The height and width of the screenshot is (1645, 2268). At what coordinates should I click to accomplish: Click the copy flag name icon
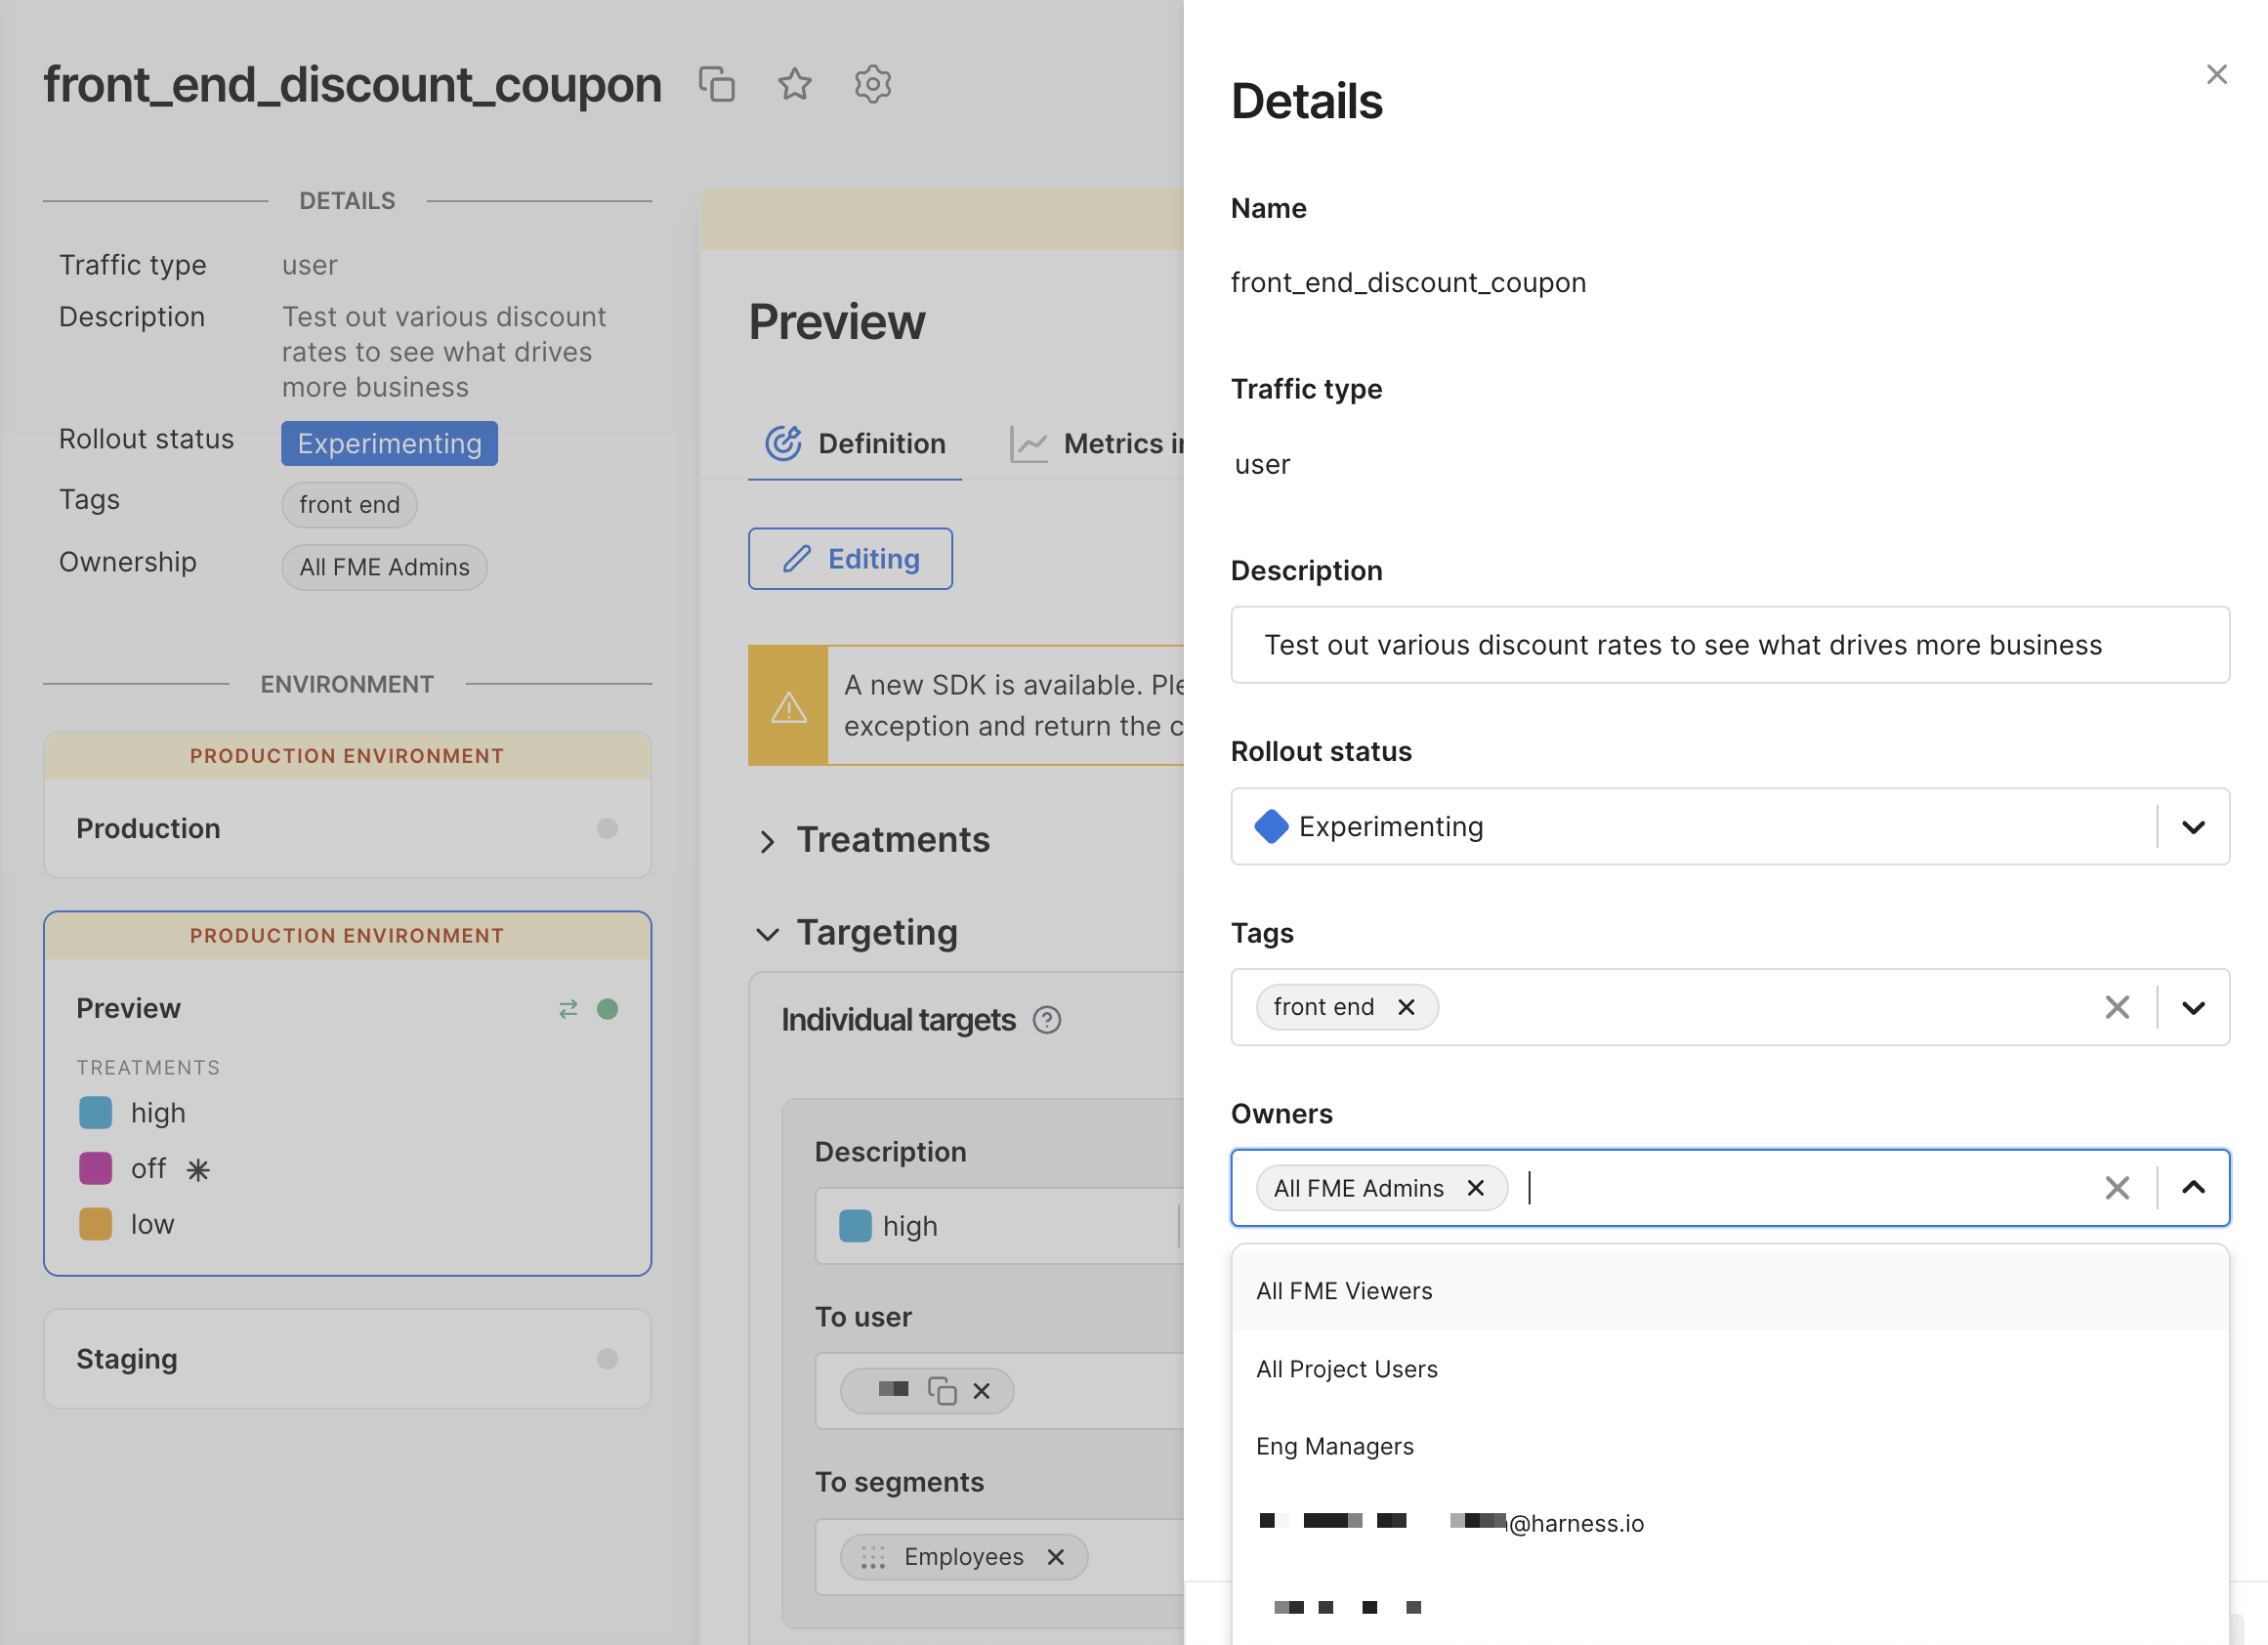click(716, 84)
